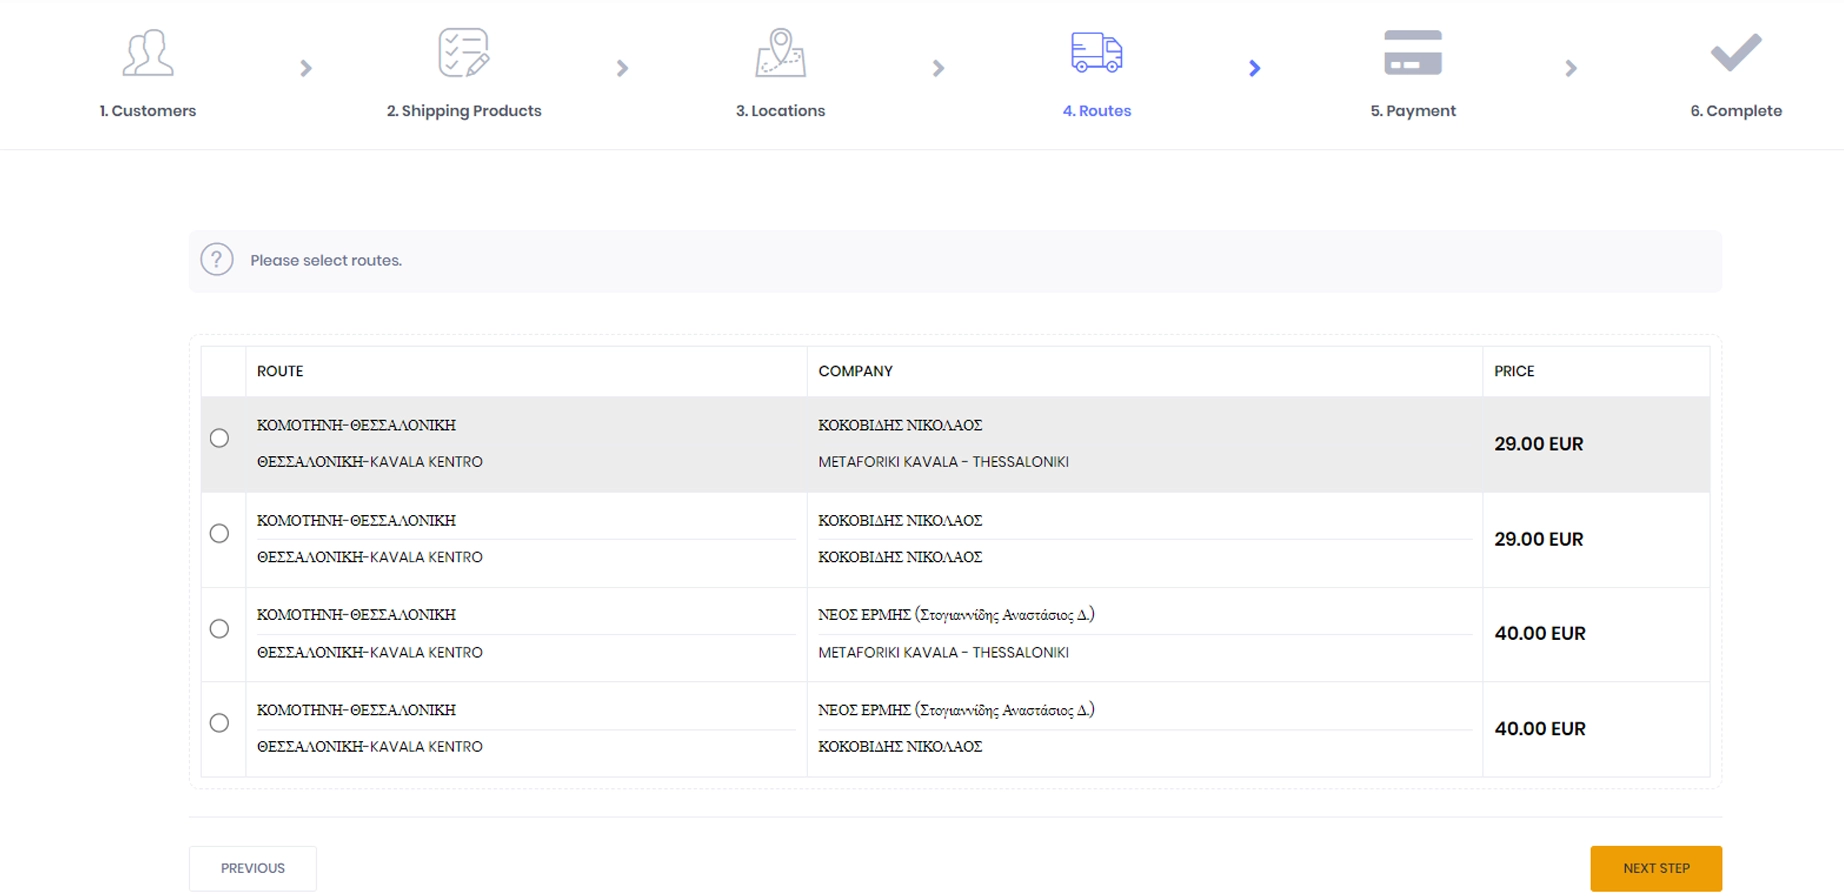The height and width of the screenshot is (896, 1844).
Task: Go to step 1. Customers label
Action: click(x=148, y=111)
